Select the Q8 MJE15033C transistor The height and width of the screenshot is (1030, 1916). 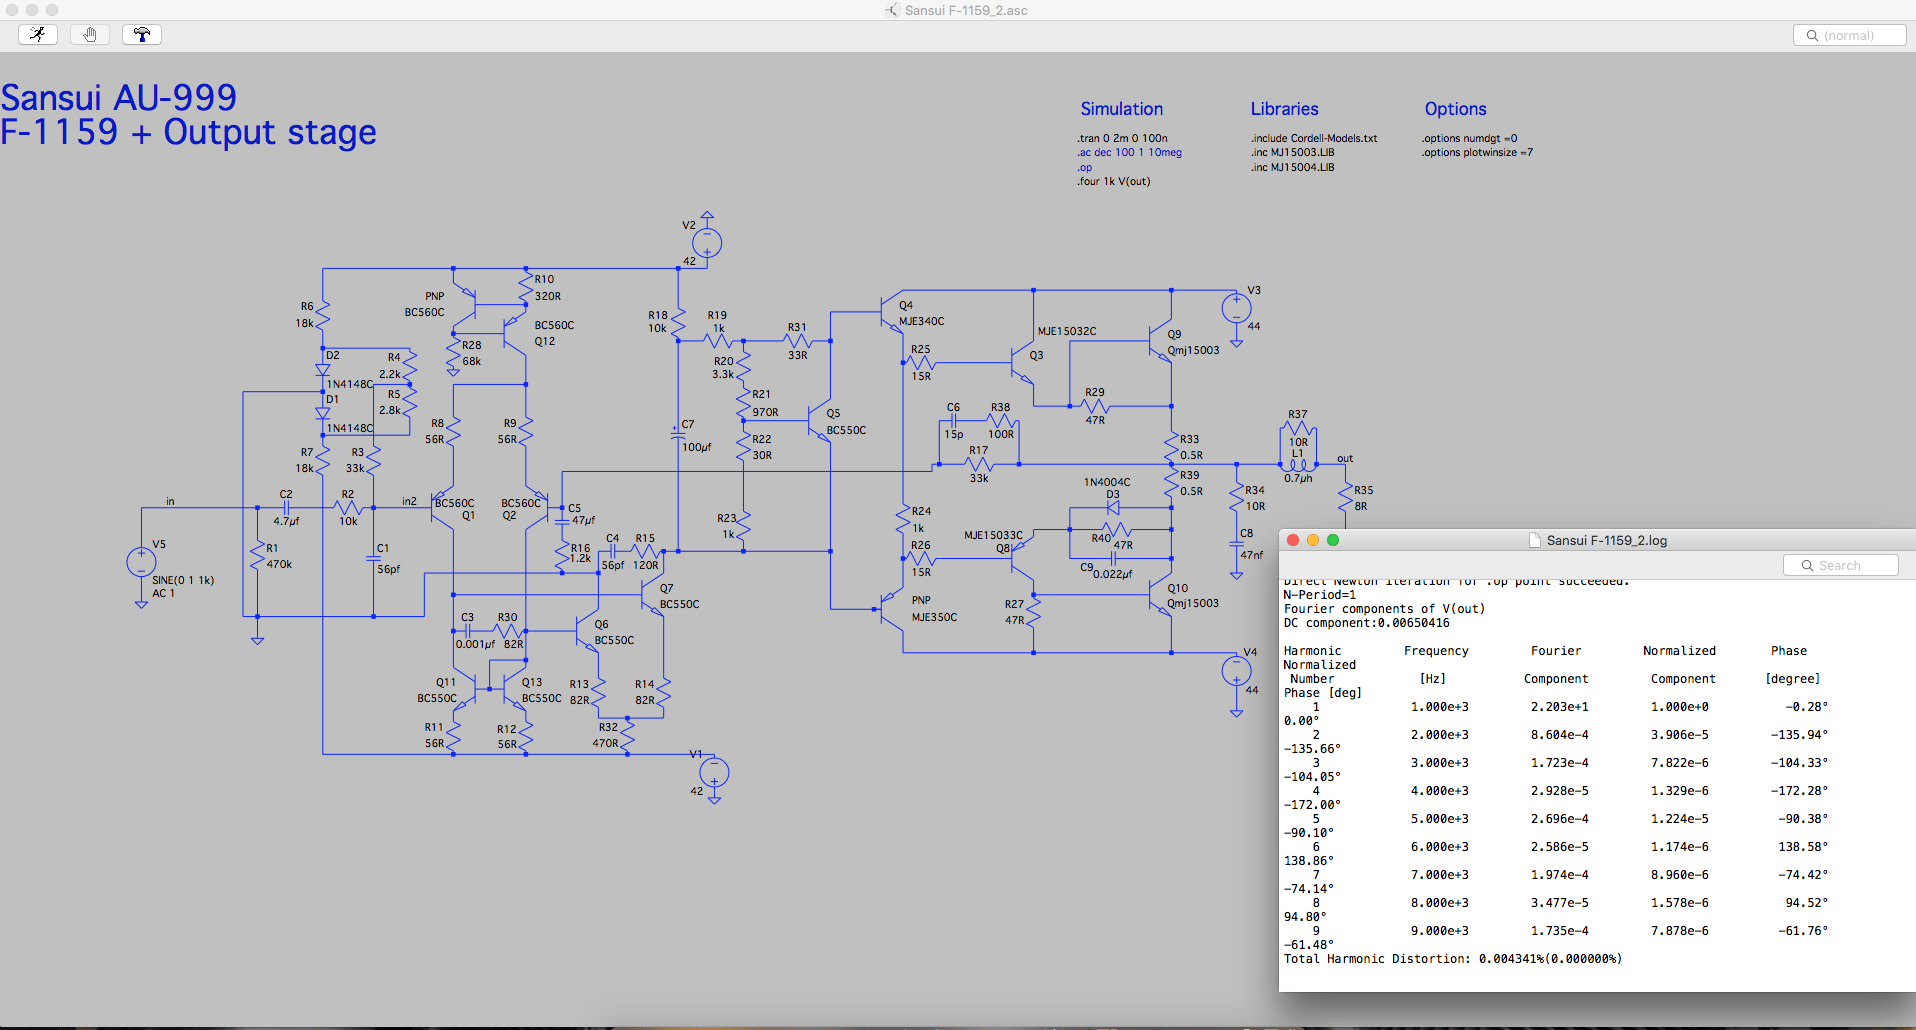[1022, 560]
